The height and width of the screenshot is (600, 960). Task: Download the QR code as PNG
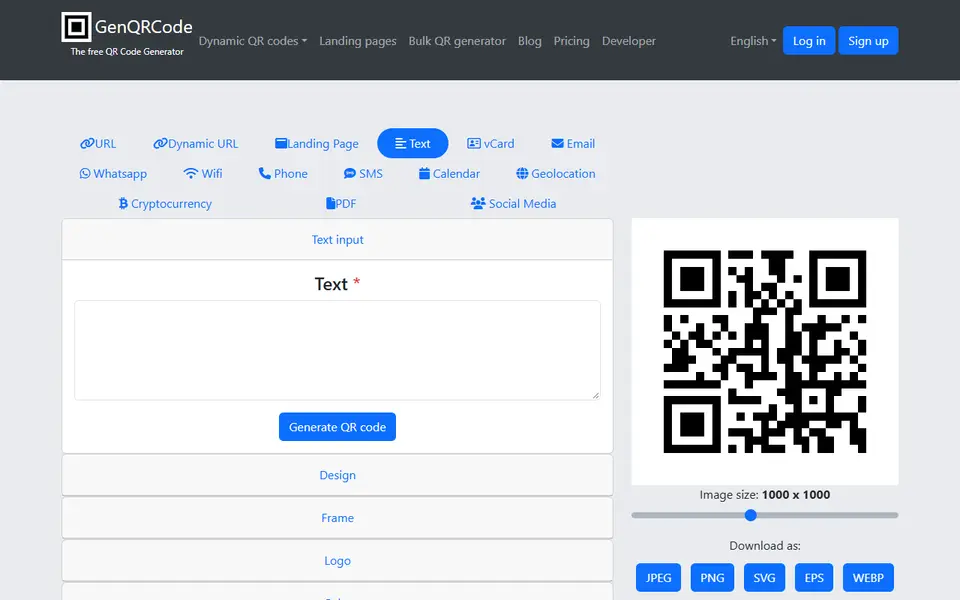[x=712, y=577]
